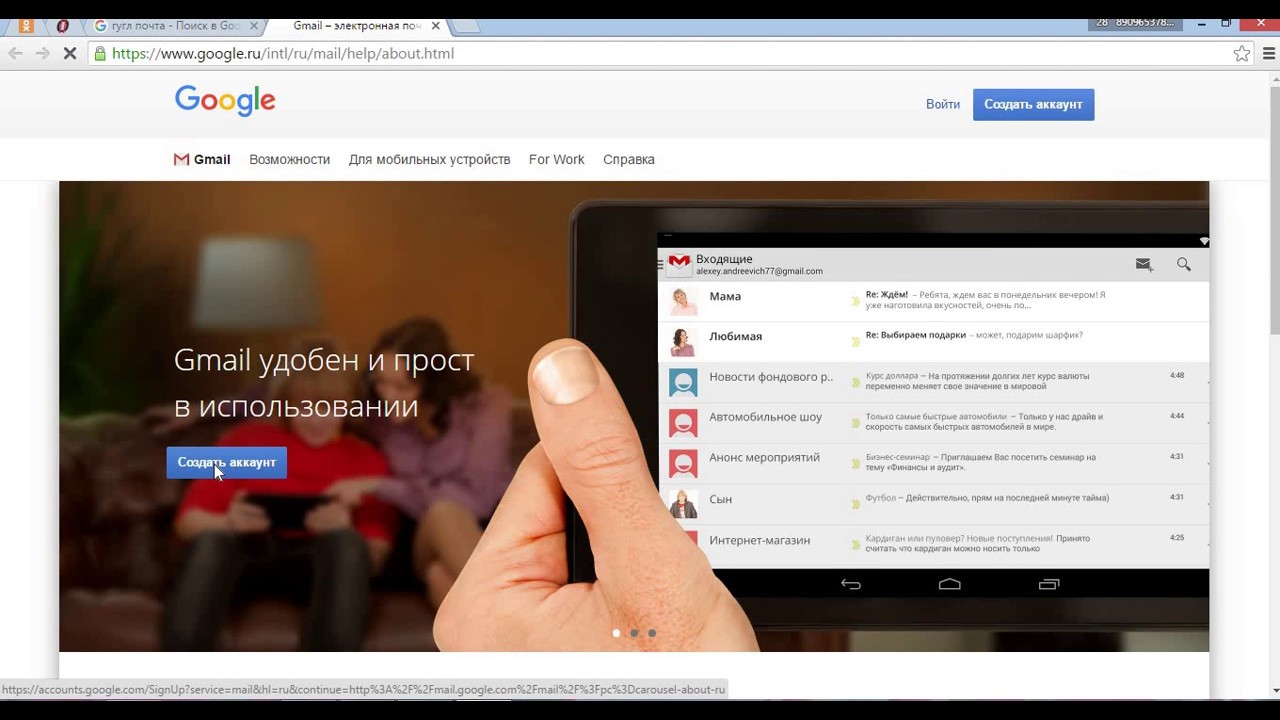Click the label marker on Сын's email
Image resolution: width=1280 pixels, height=720 pixels.
855,504
